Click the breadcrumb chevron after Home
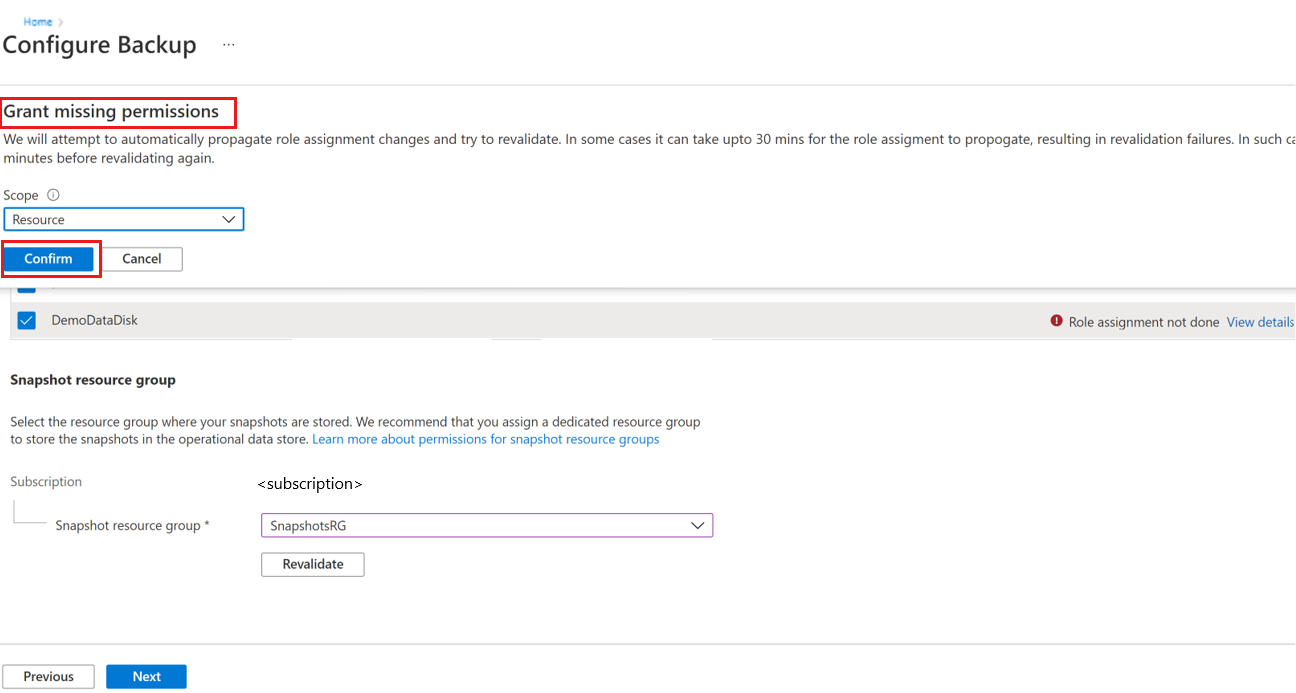 coord(61,22)
